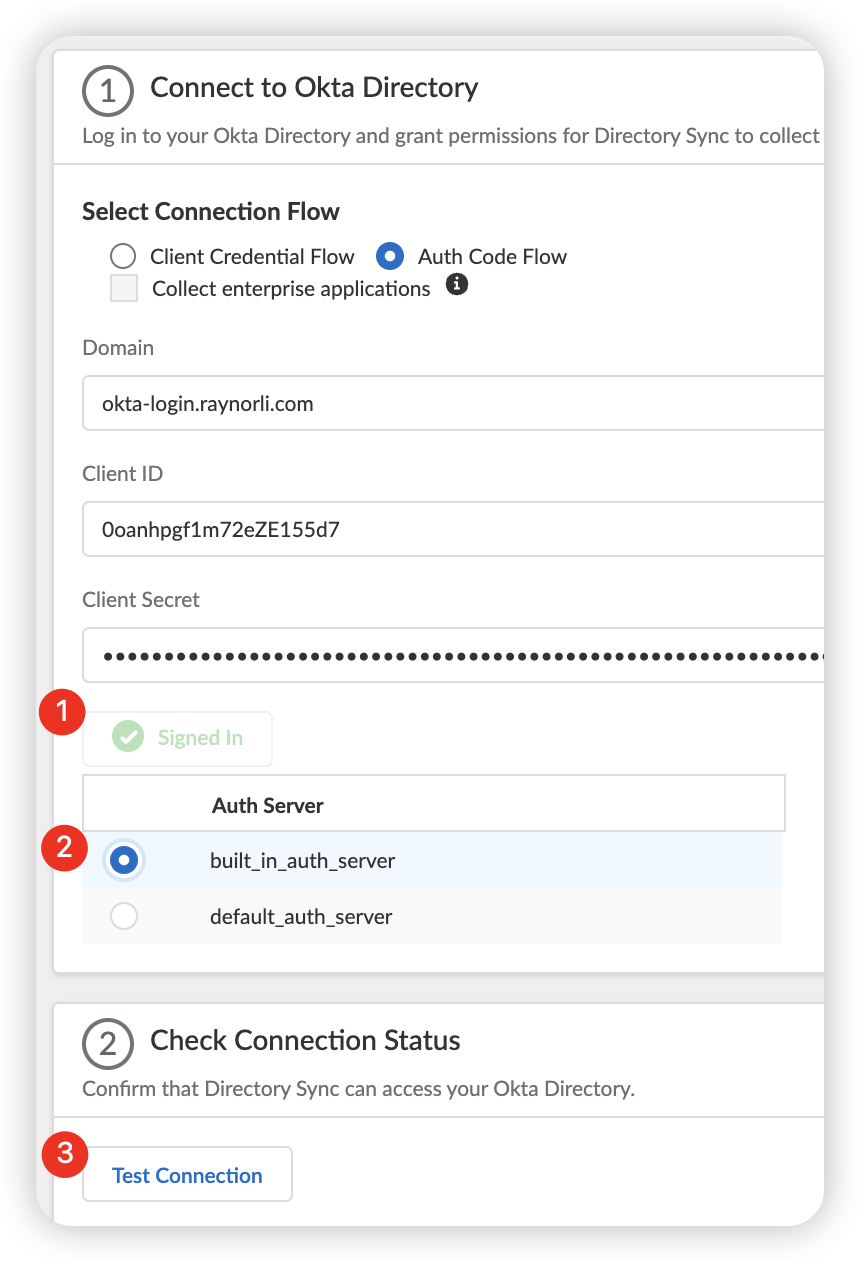Click the Auth Server column header

click(267, 805)
